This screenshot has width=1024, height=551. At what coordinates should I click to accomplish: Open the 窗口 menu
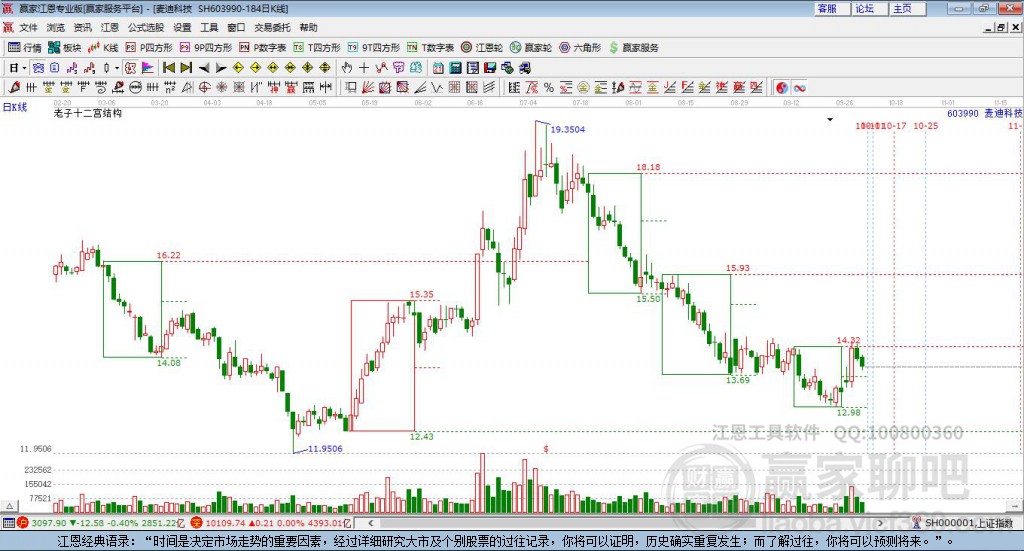coord(236,27)
